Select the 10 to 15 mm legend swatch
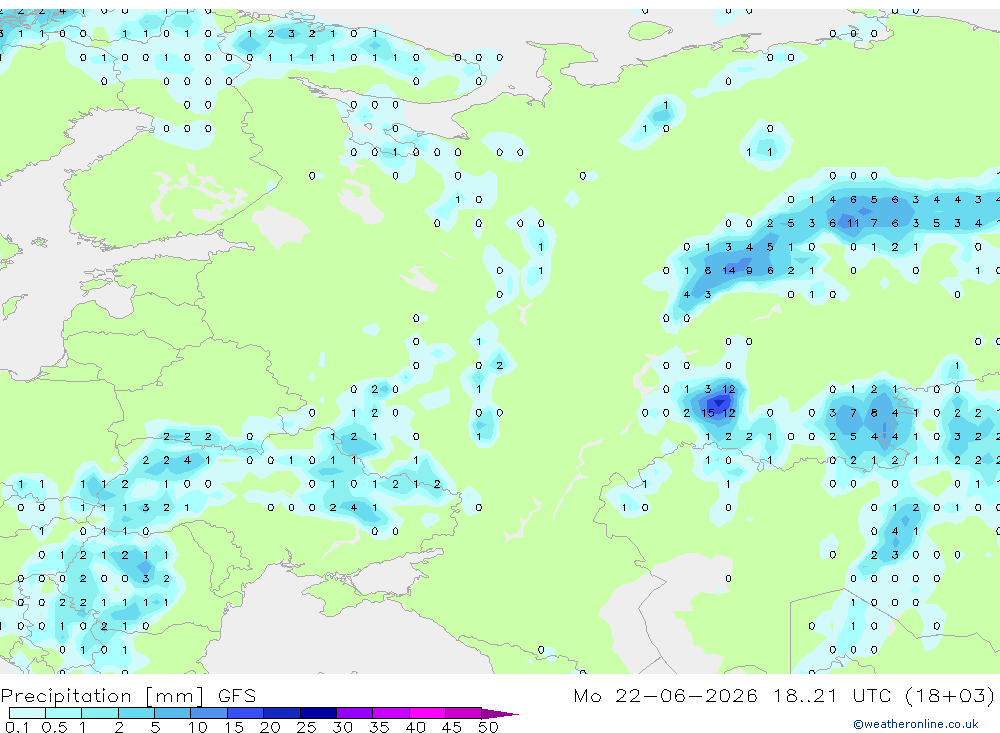The image size is (1000, 733). coord(209,713)
